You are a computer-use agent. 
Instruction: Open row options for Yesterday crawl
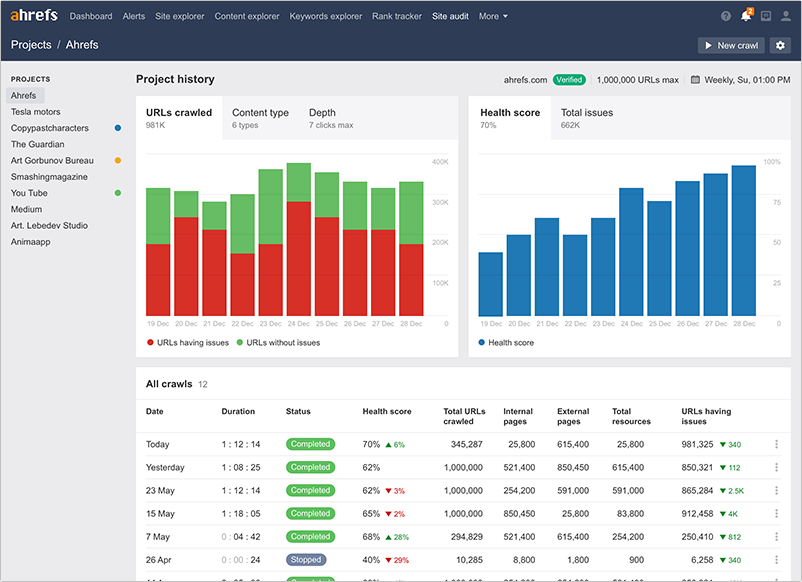tap(776, 467)
